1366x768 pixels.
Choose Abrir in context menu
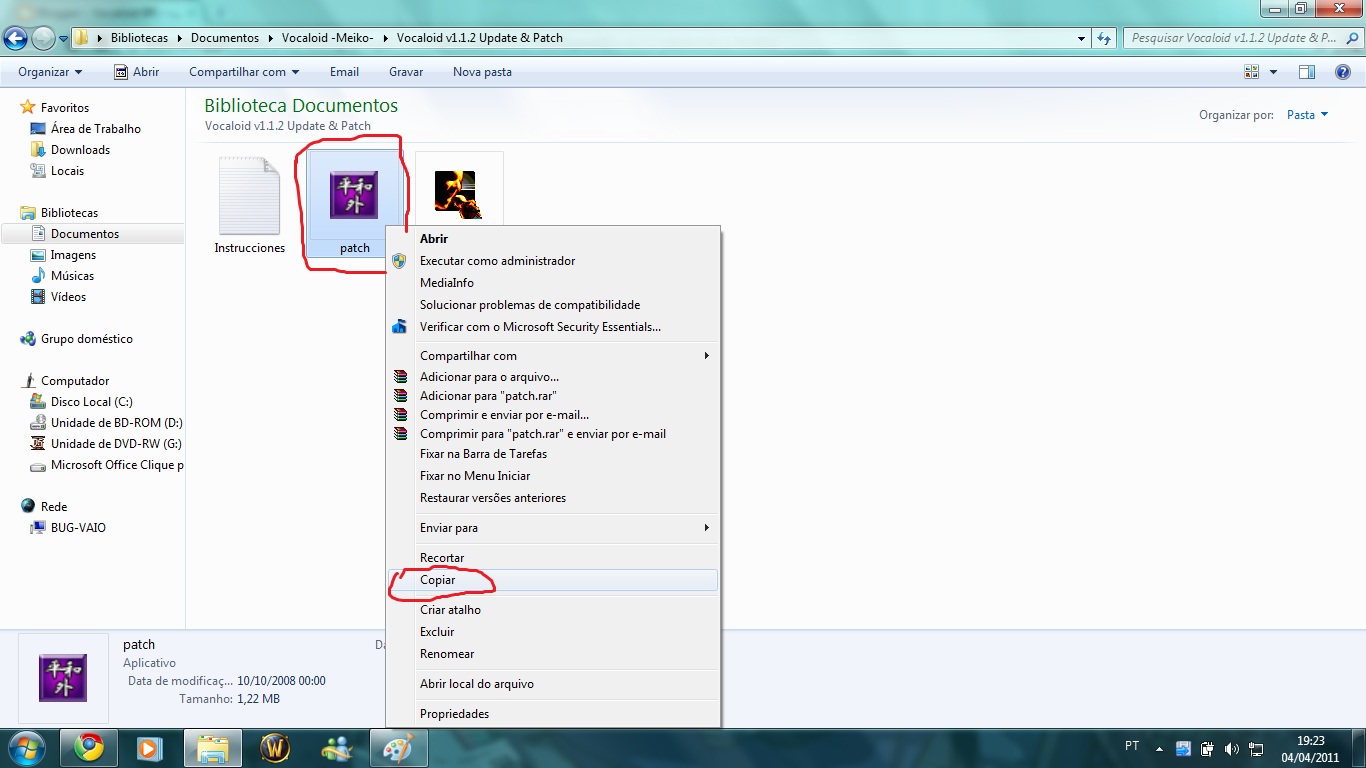point(553,239)
